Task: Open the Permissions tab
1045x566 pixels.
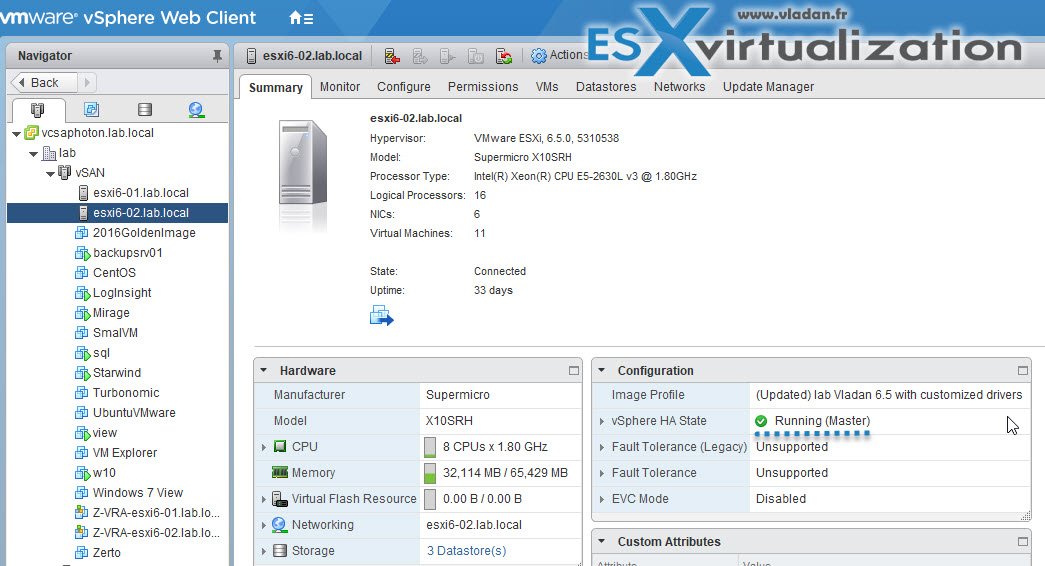Action: [483, 87]
